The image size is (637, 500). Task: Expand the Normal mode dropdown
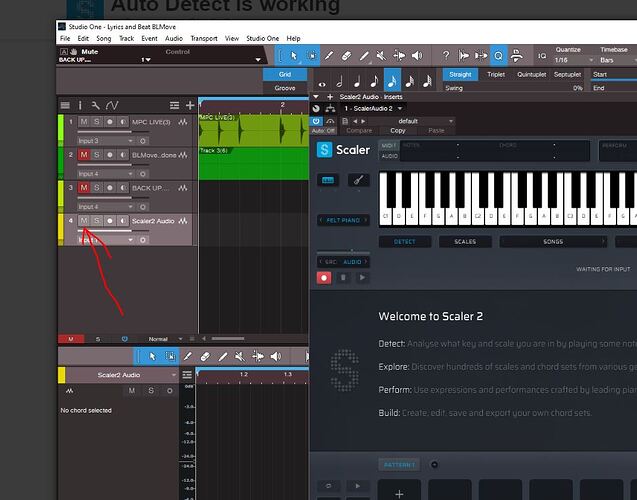point(165,339)
